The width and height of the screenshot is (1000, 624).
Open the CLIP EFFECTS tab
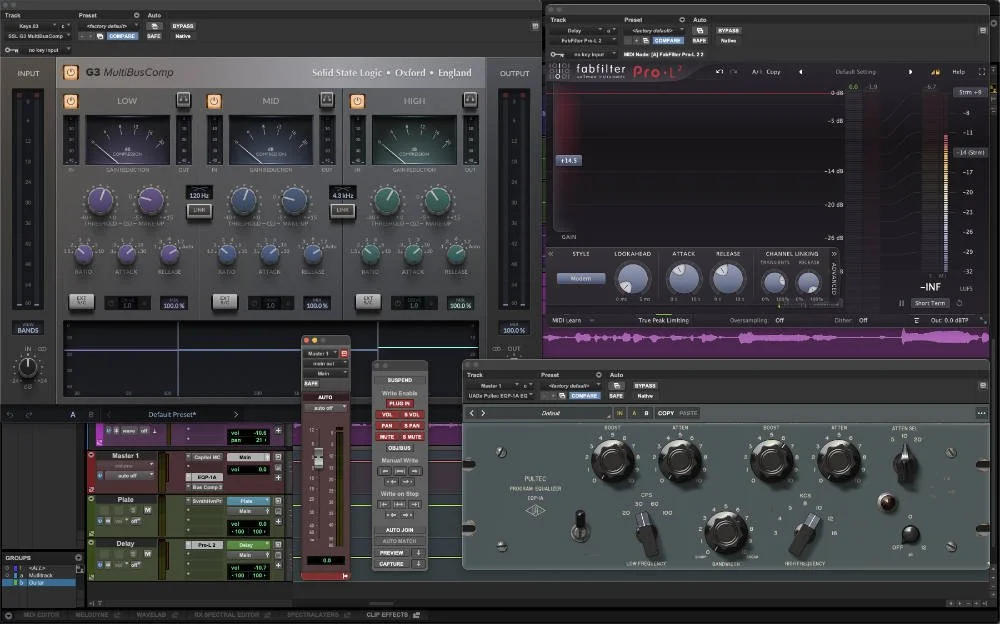click(x=387, y=615)
